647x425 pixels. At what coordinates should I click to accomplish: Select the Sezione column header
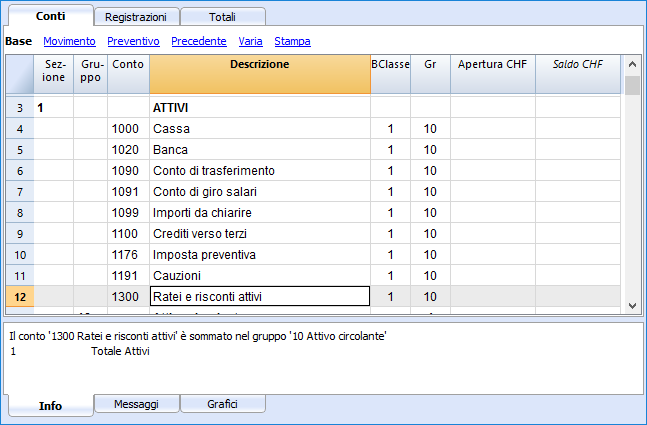[54, 74]
